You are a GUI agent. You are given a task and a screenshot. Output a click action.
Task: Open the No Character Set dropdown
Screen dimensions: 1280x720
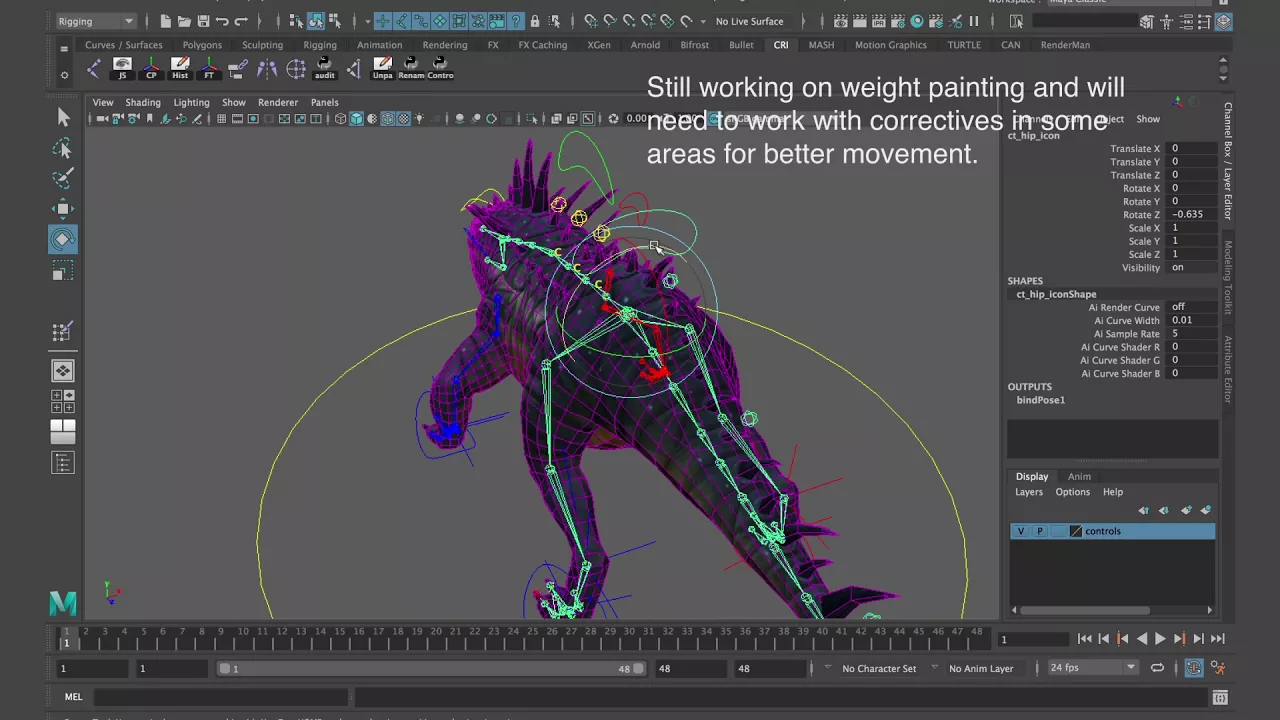coord(879,668)
